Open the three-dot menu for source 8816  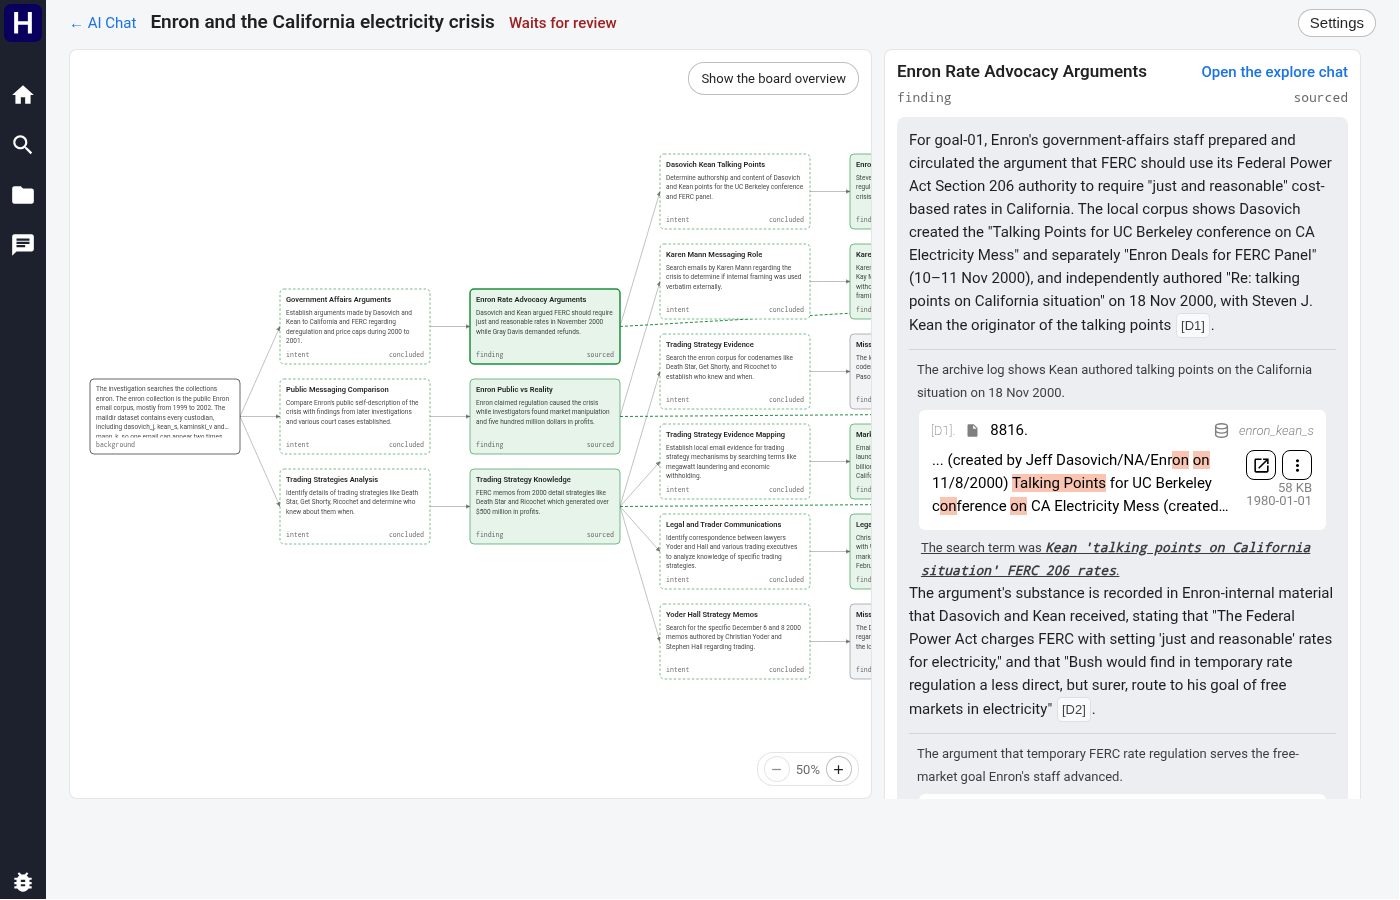pos(1297,465)
